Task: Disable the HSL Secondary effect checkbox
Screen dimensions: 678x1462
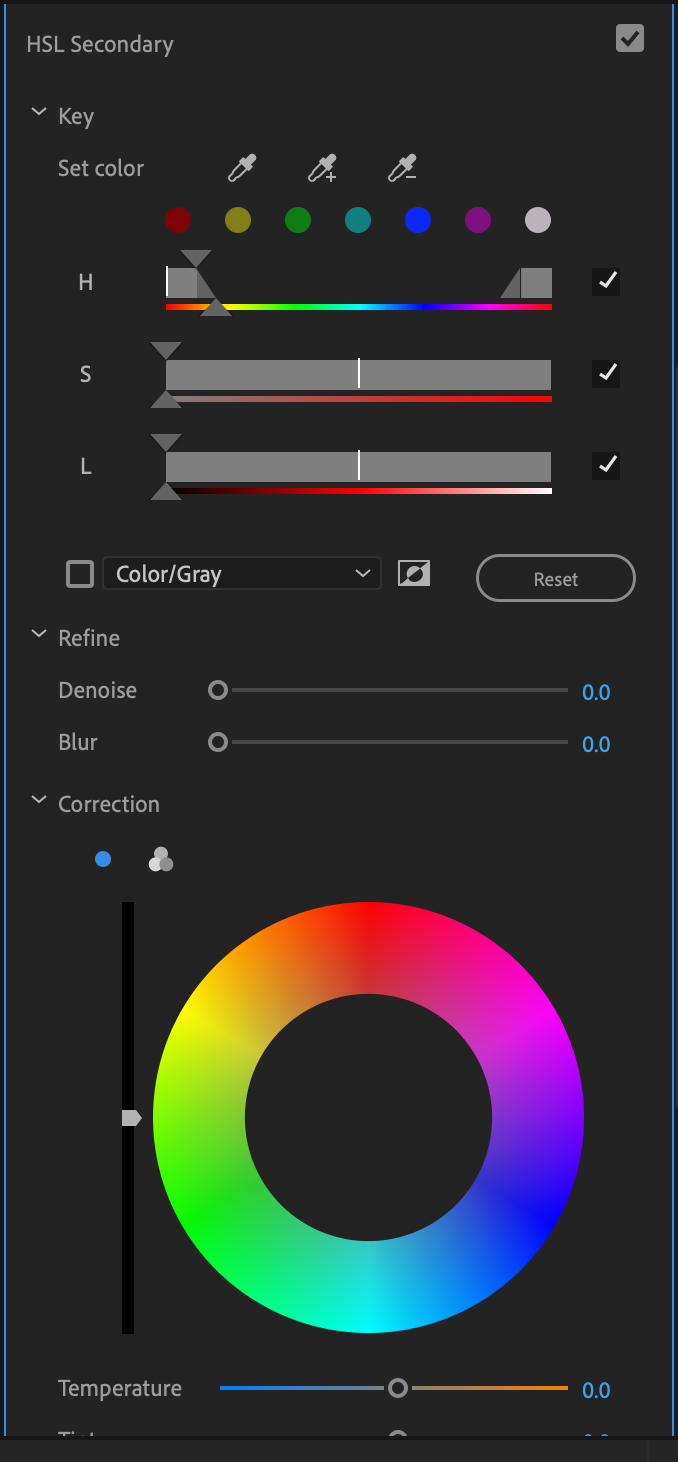Action: (x=629, y=38)
